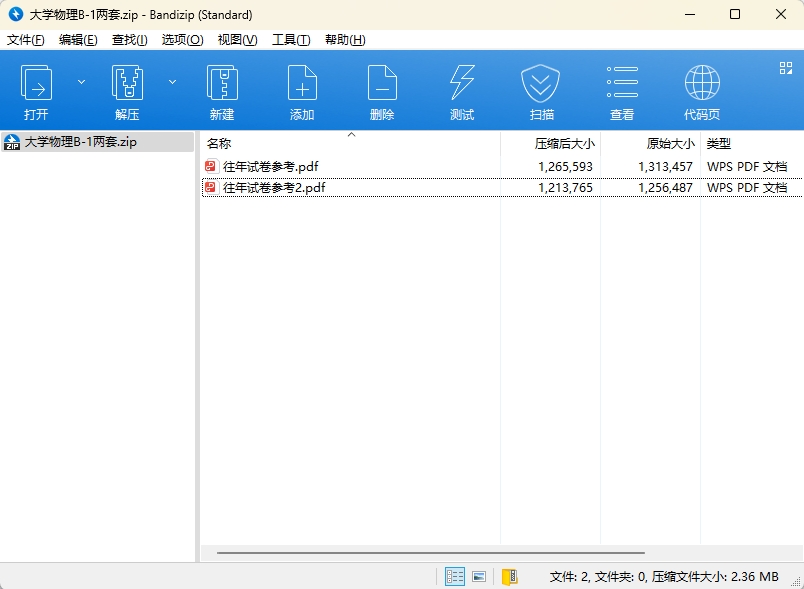
Task: Open the 选项(O) menu
Action: point(183,40)
